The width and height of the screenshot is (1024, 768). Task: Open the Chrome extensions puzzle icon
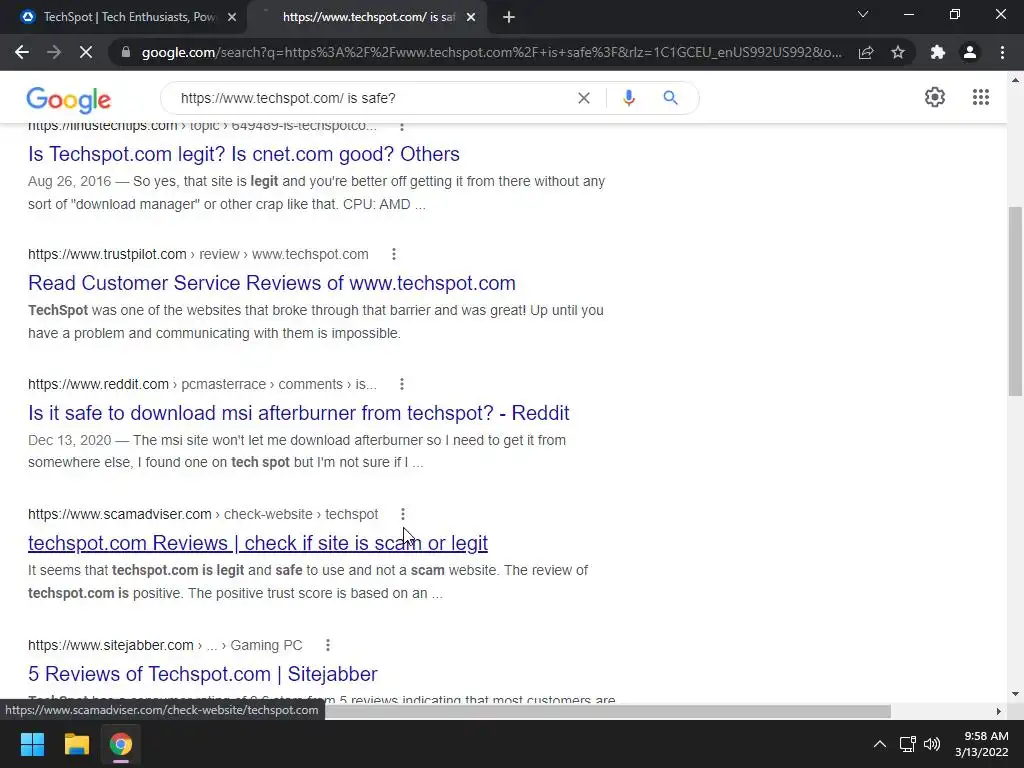click(938, 52)
